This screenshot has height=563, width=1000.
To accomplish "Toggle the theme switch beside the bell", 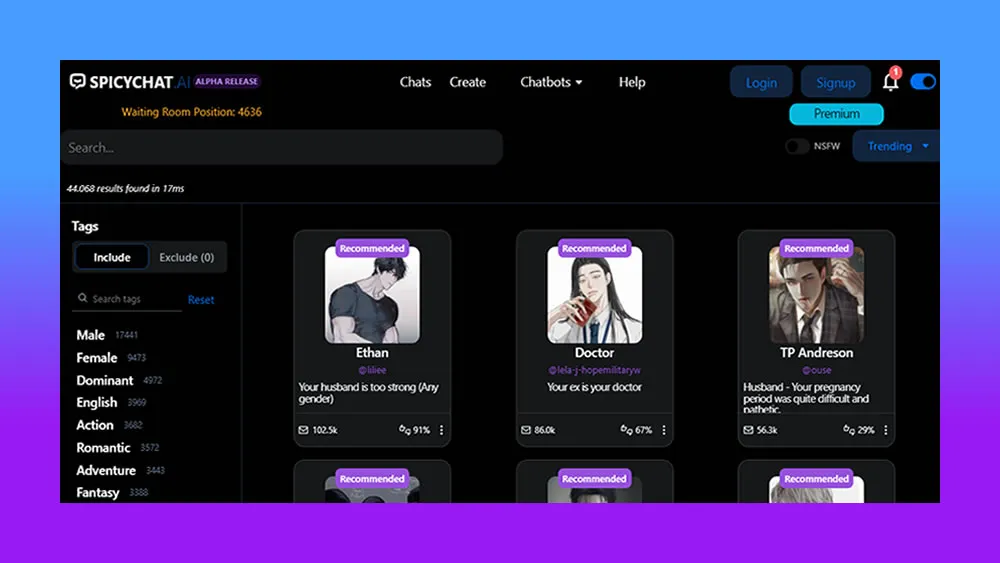I will (x=923, y=82).
